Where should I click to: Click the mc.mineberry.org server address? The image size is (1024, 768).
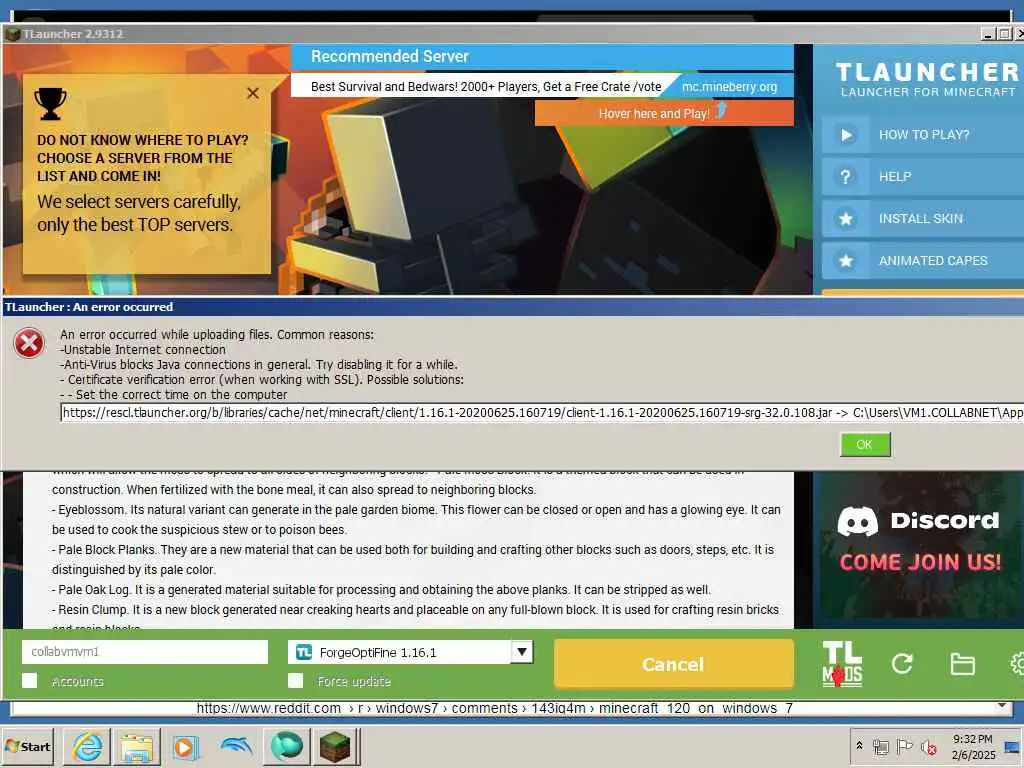(729, 87)
